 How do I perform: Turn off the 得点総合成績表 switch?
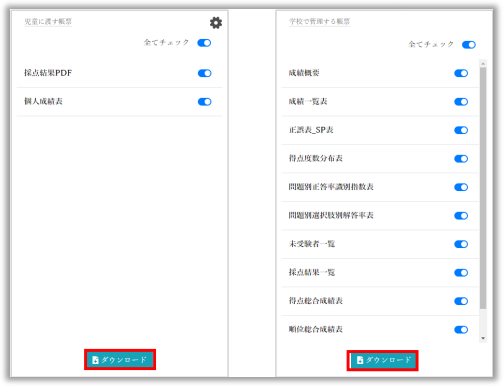tap(461, 301)
